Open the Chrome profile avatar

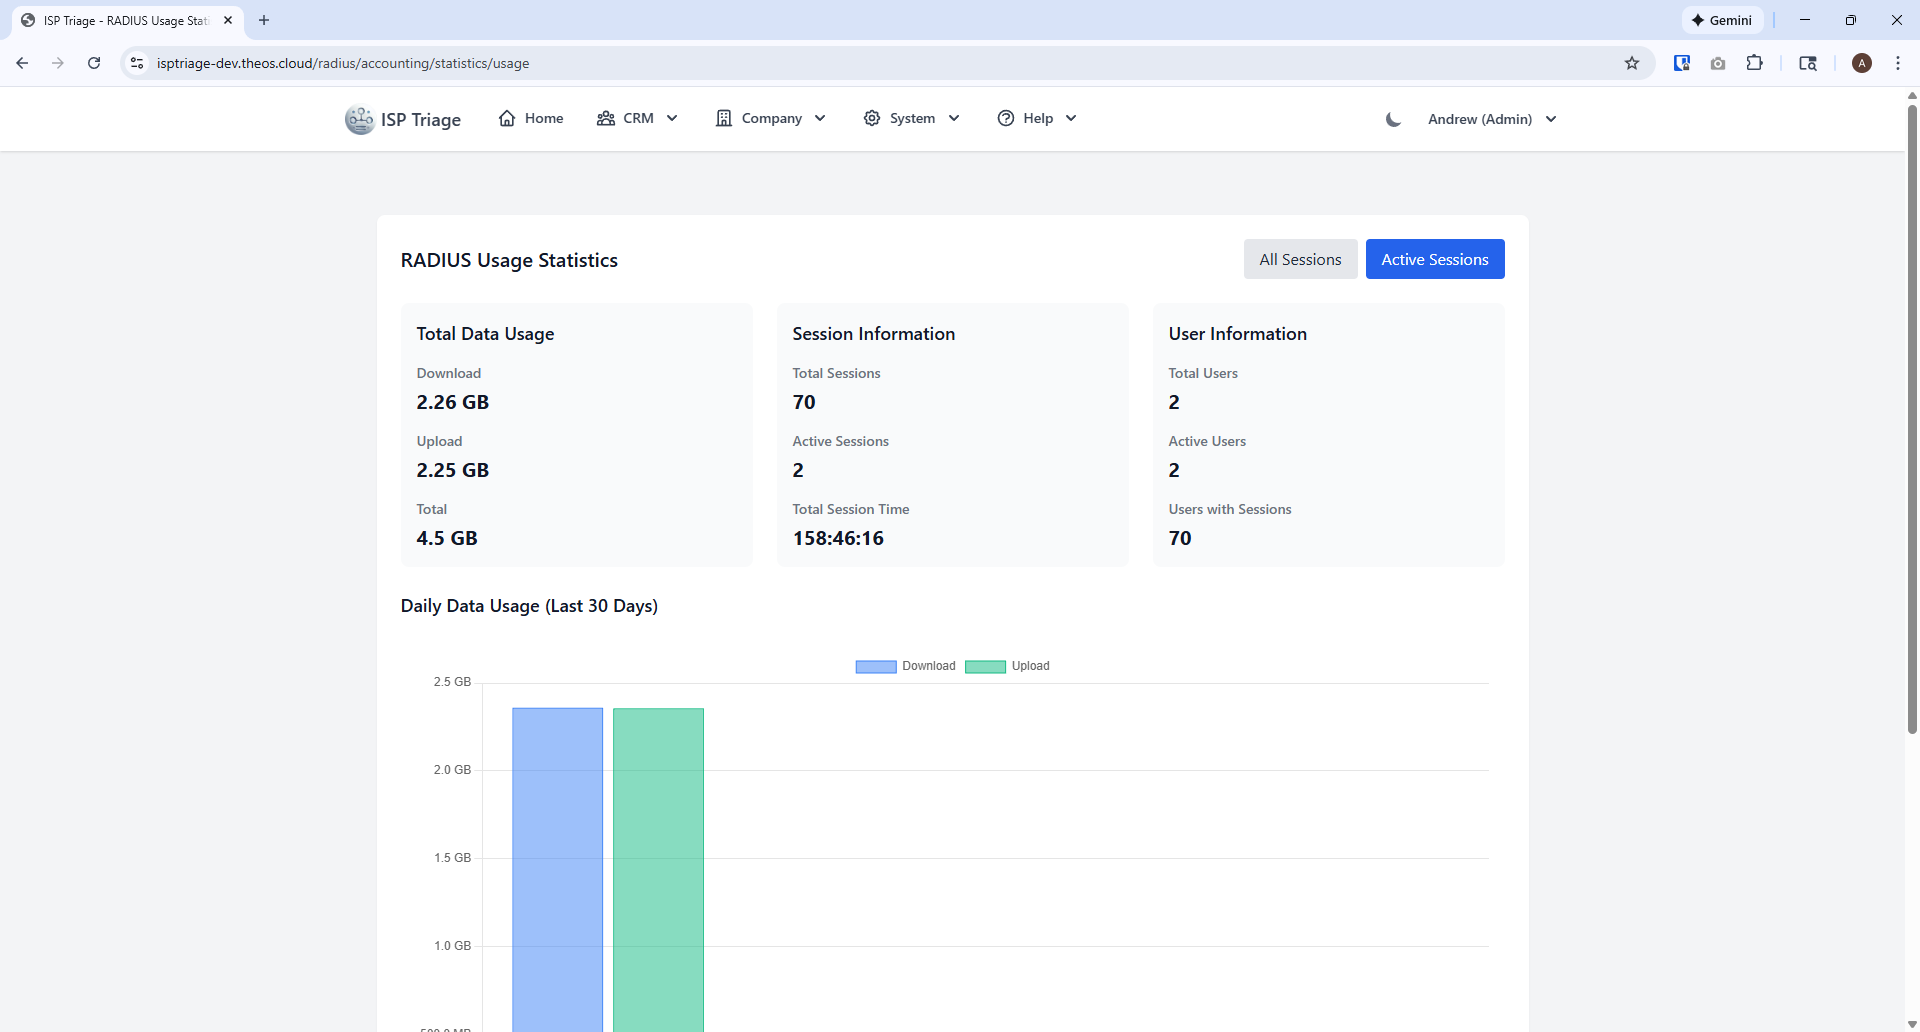[x=1862, y=63]
